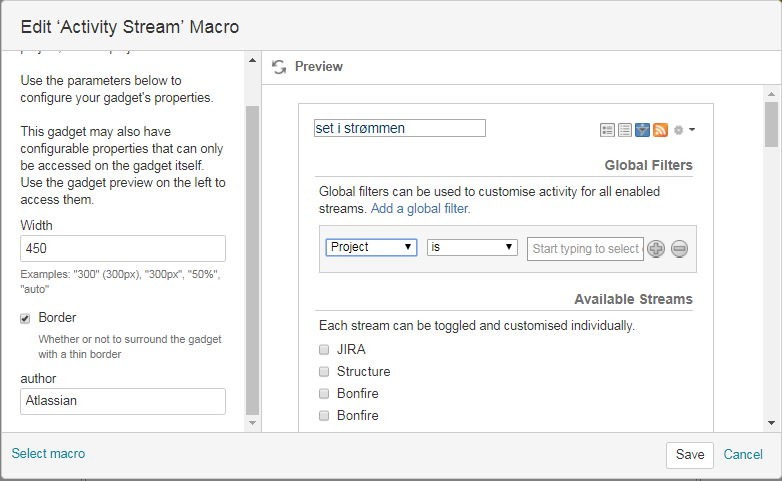Click 'Add a global filter' link

(420, 209)
